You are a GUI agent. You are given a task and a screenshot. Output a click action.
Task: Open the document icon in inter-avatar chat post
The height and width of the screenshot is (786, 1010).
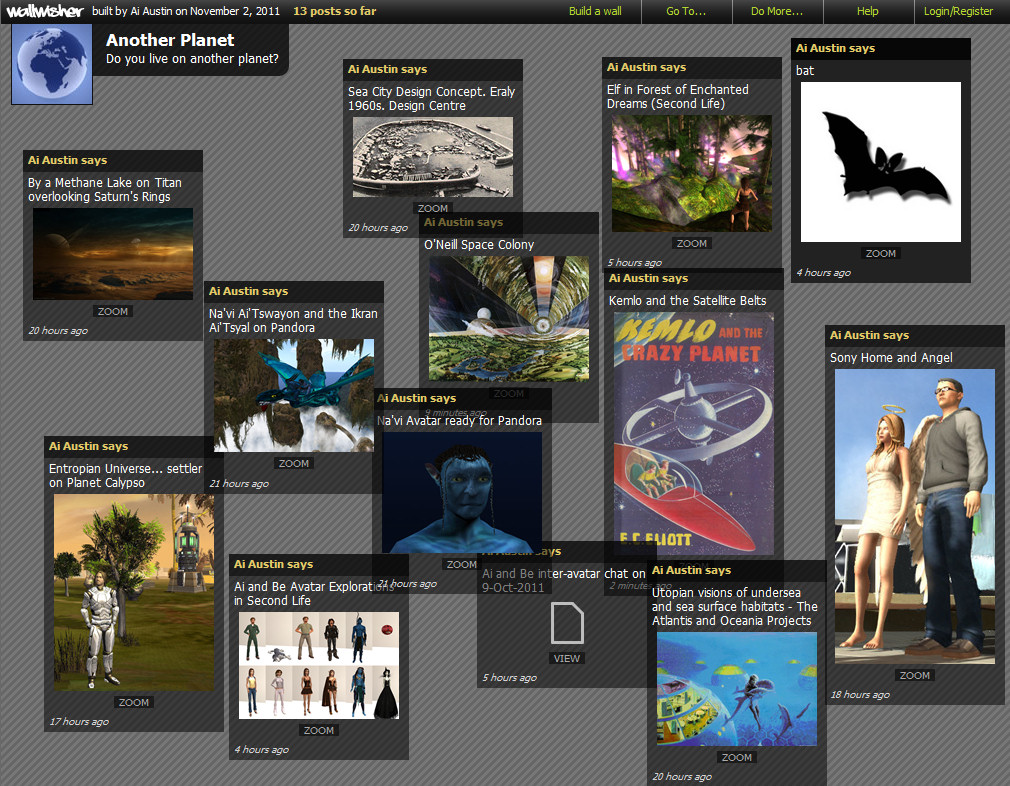(567, 623)
